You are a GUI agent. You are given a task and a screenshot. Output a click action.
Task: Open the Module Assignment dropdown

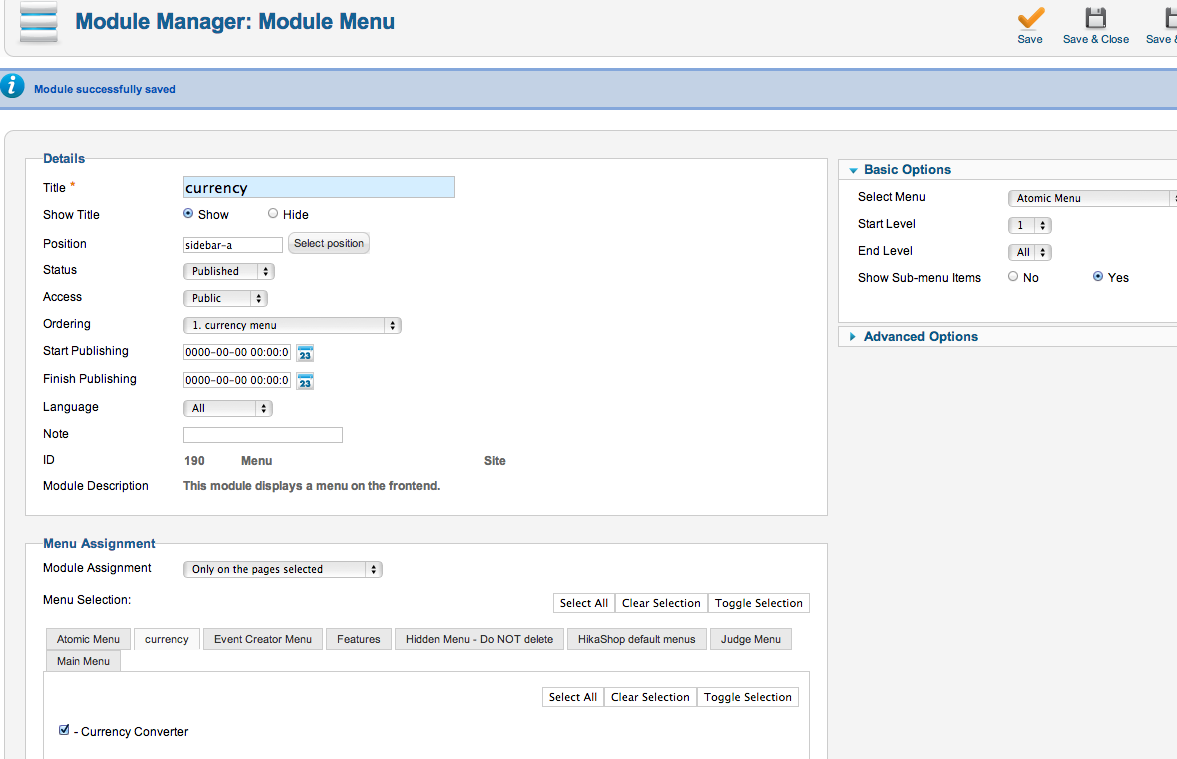283,569
